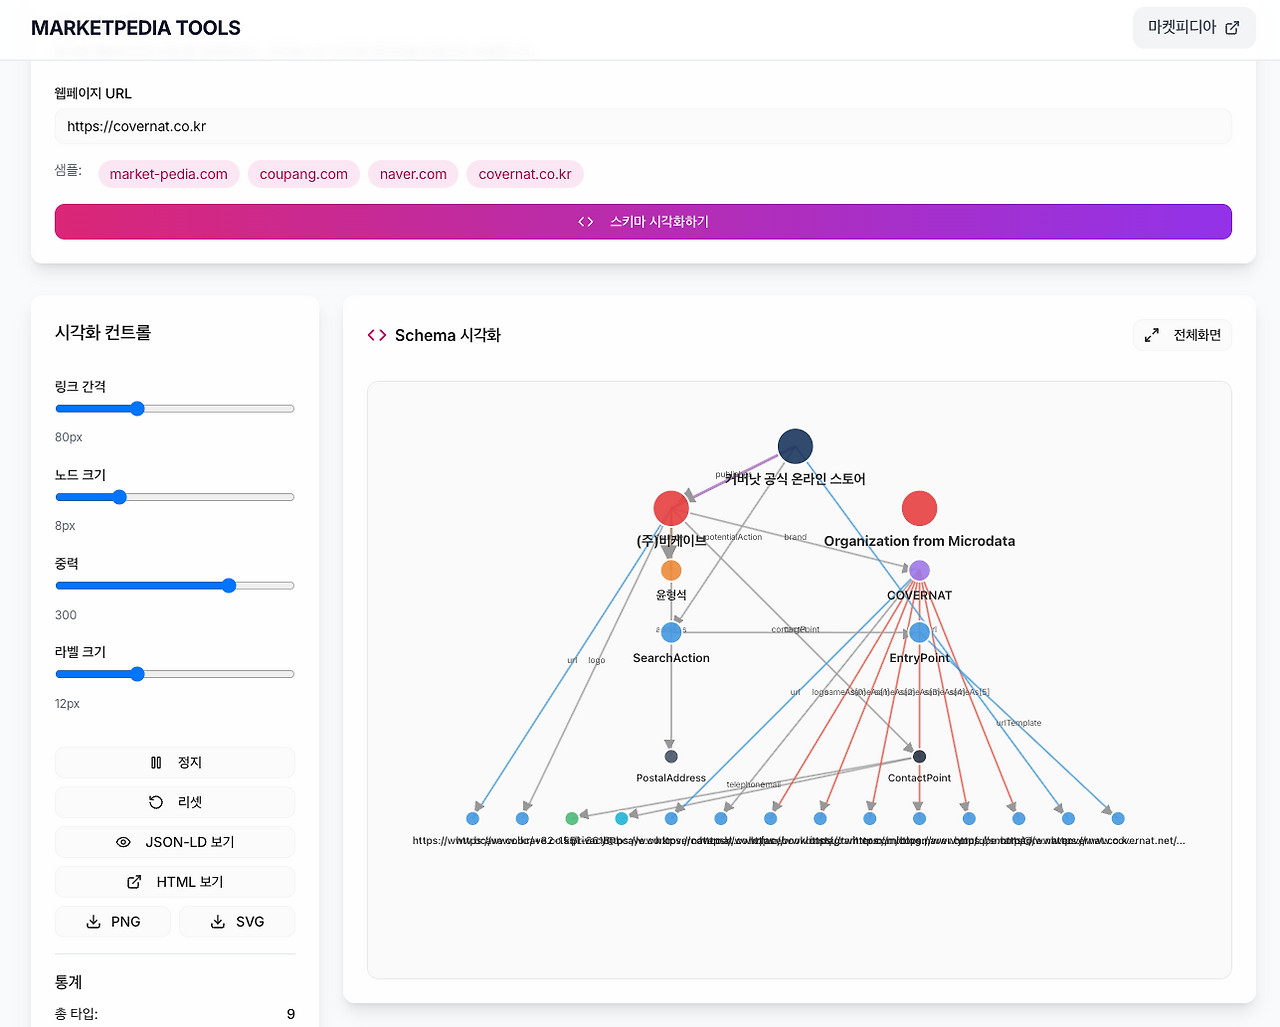Focus the 웹페이지 URL input field

pyautogui.click(x=643, y=126)
